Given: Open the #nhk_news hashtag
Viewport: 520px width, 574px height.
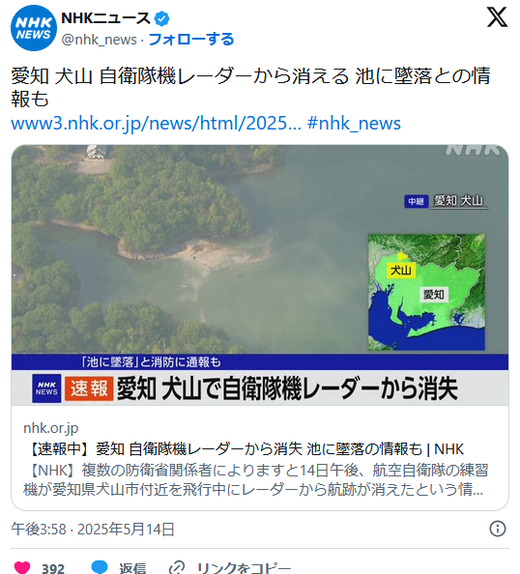Looking at the screenshot, I should (354, 123).
